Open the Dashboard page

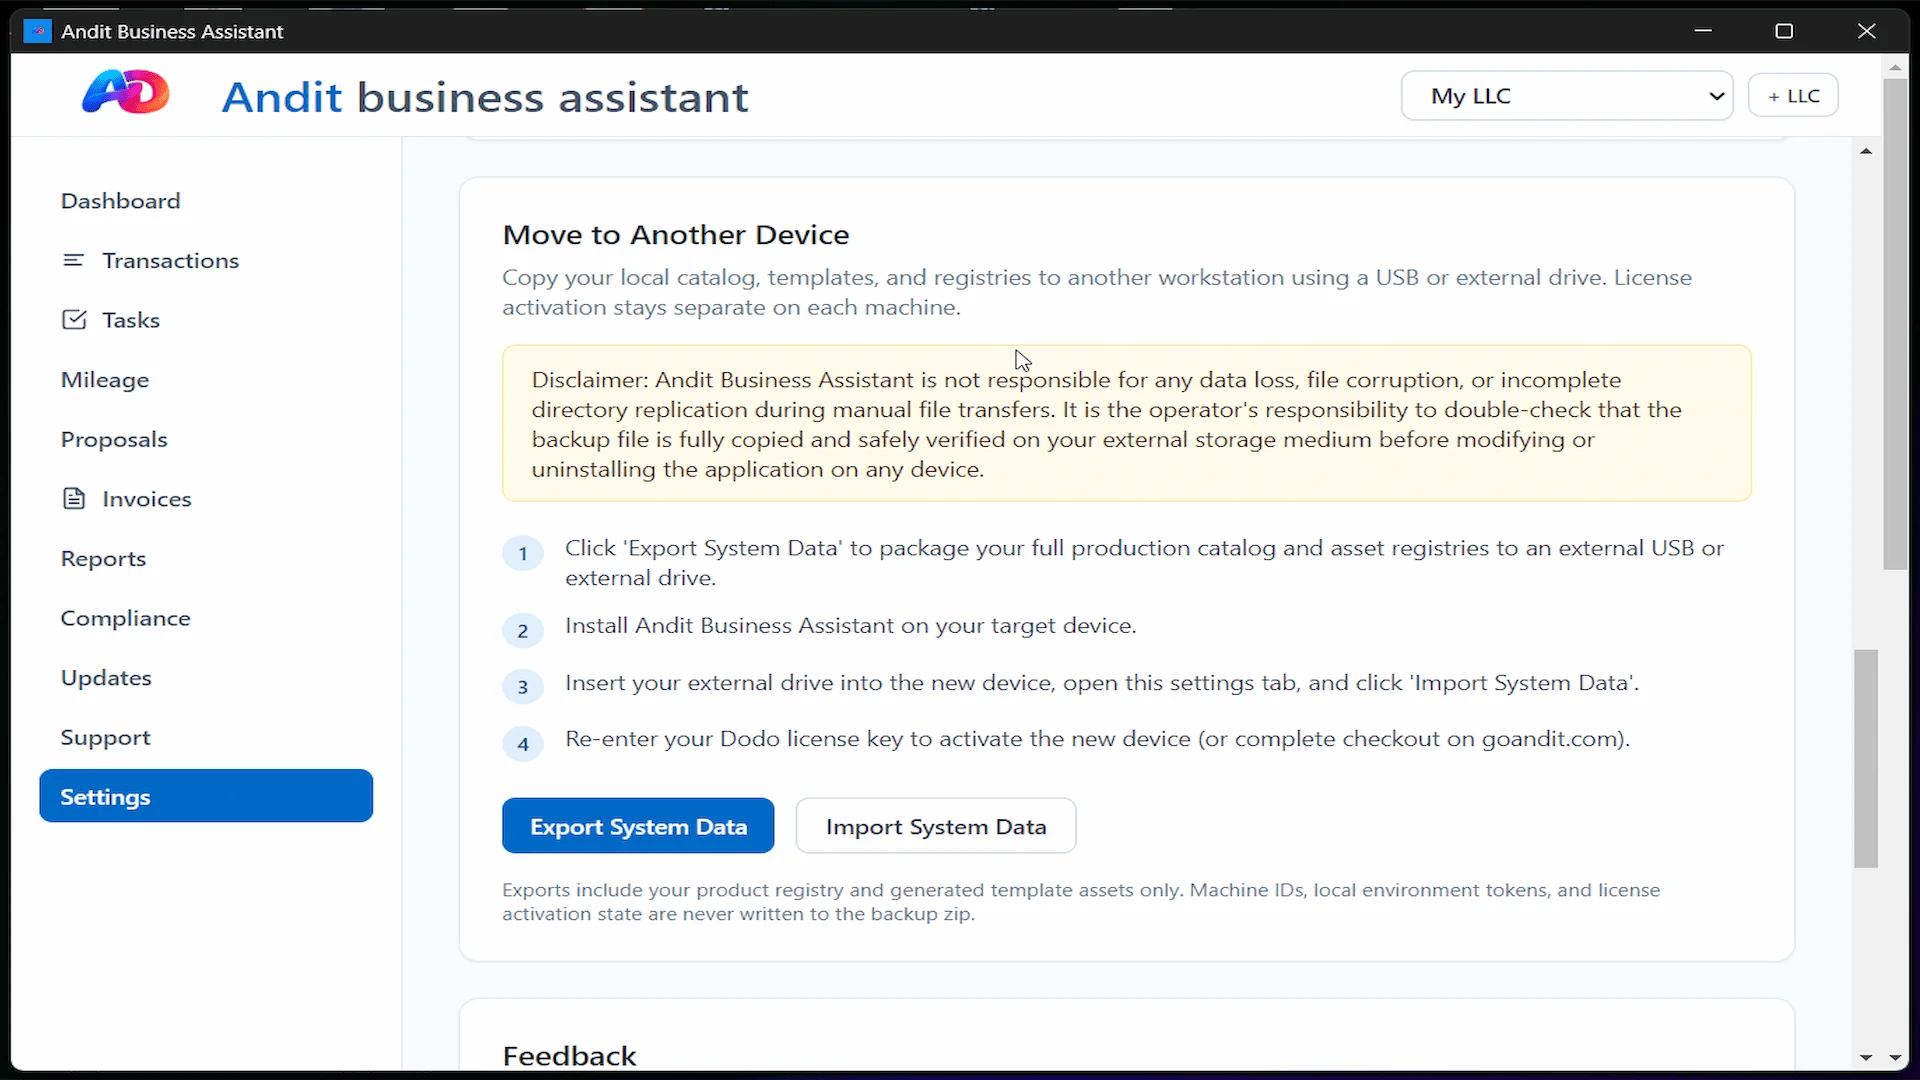point(120,201)
